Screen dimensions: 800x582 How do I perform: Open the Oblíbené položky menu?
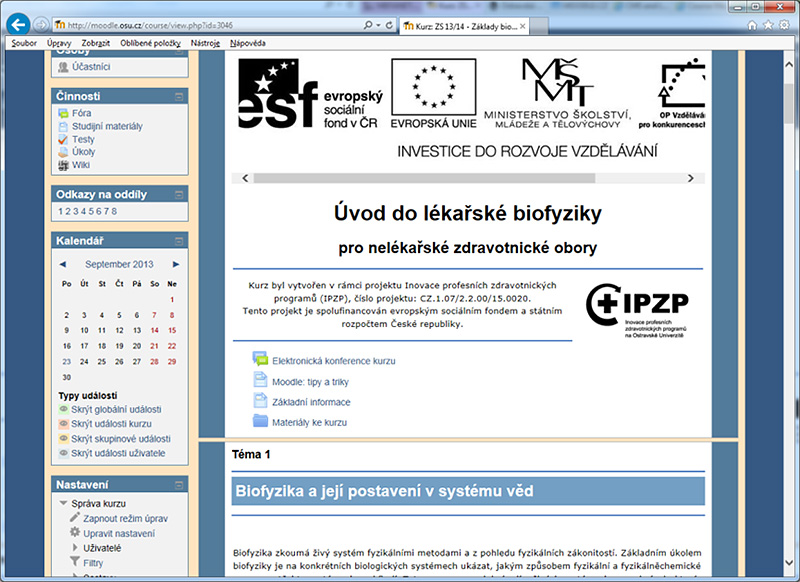point(151,43)
